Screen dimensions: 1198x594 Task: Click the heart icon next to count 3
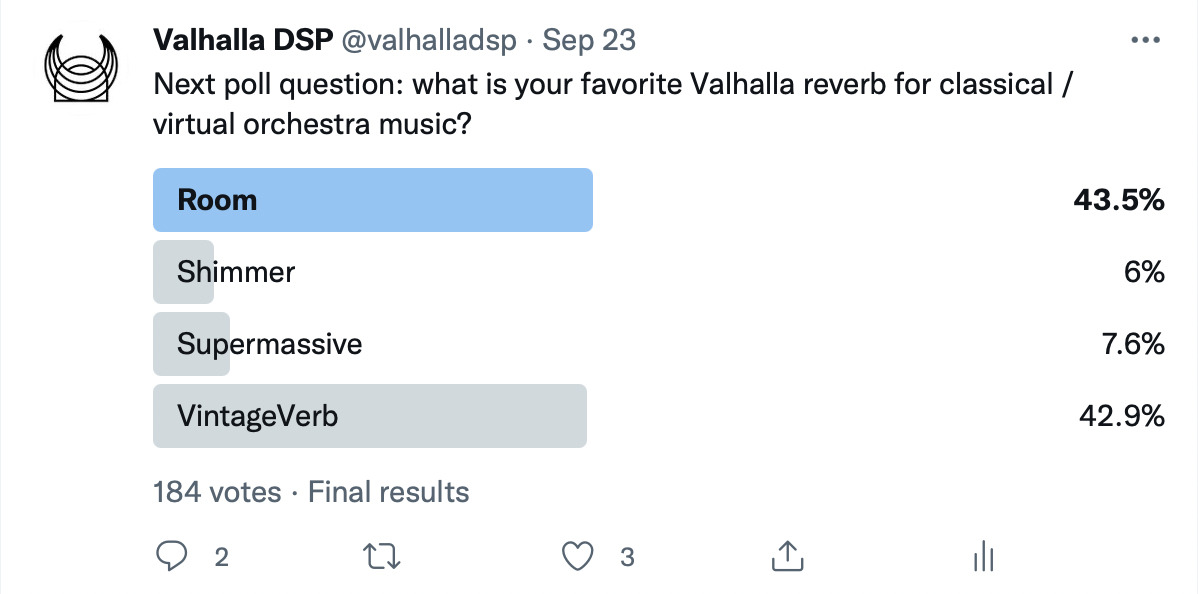click(578, 557)
